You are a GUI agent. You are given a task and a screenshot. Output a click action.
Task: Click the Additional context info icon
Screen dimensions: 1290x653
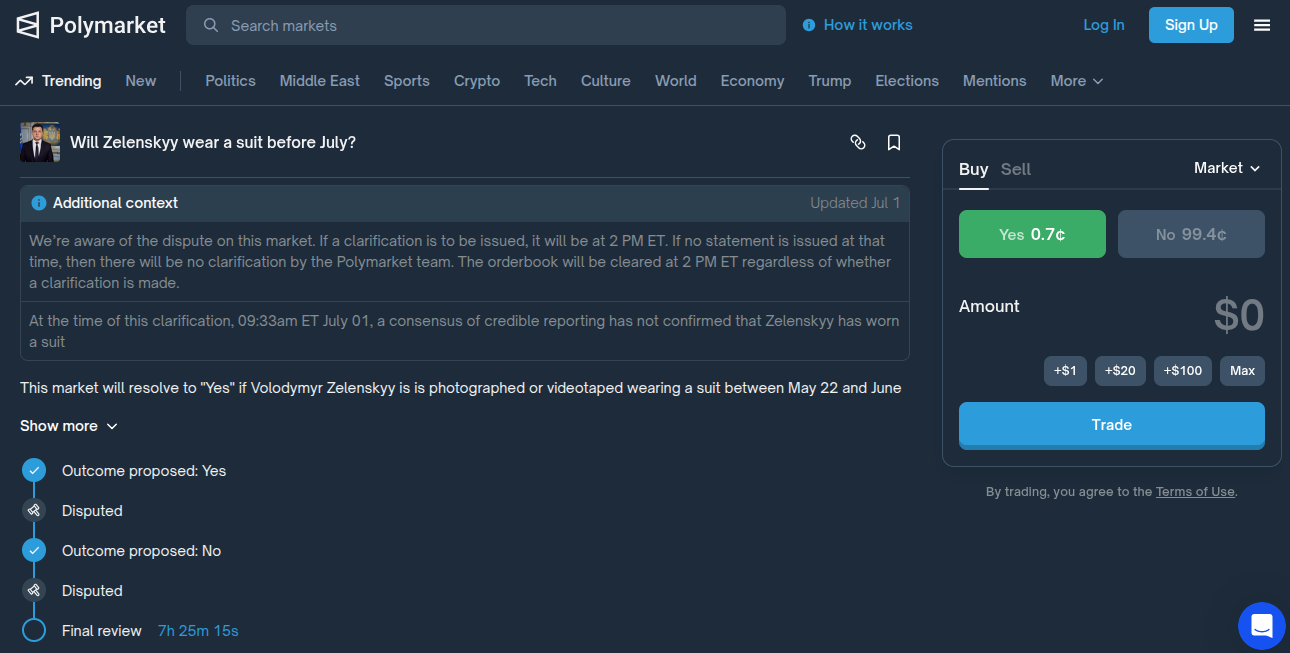click(39, 203)
